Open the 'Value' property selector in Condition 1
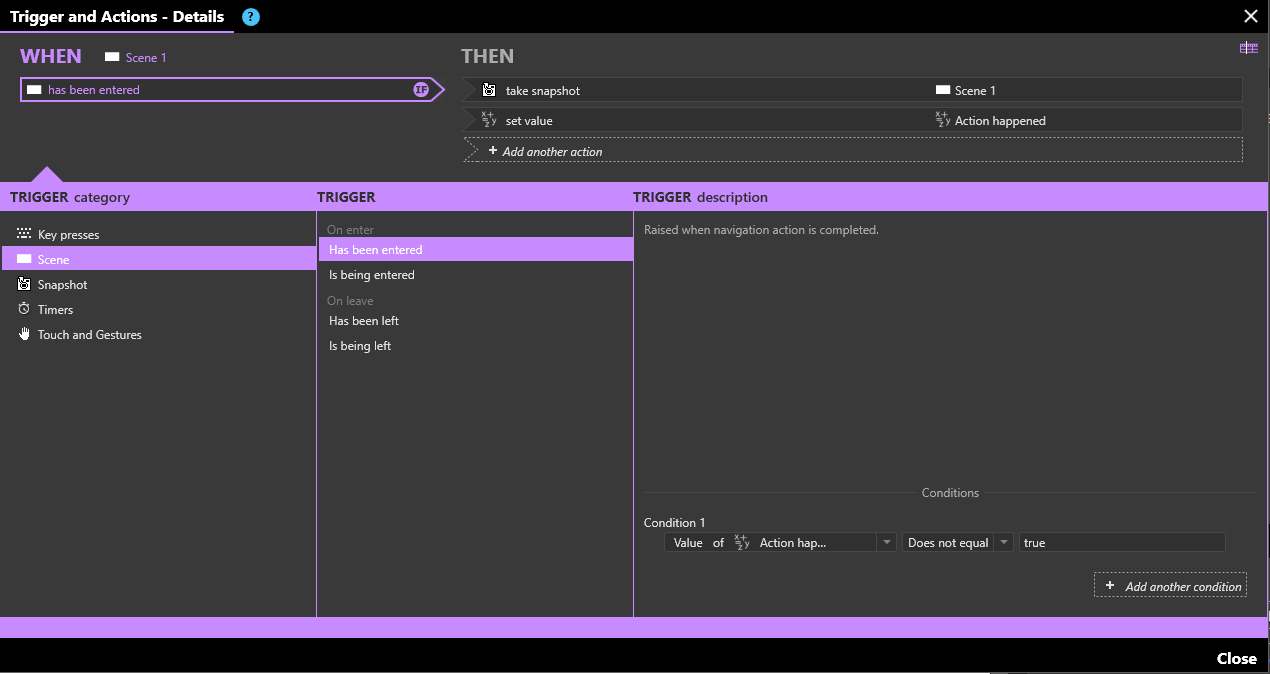Viewport: 1270px width, 674px height. 687,543
